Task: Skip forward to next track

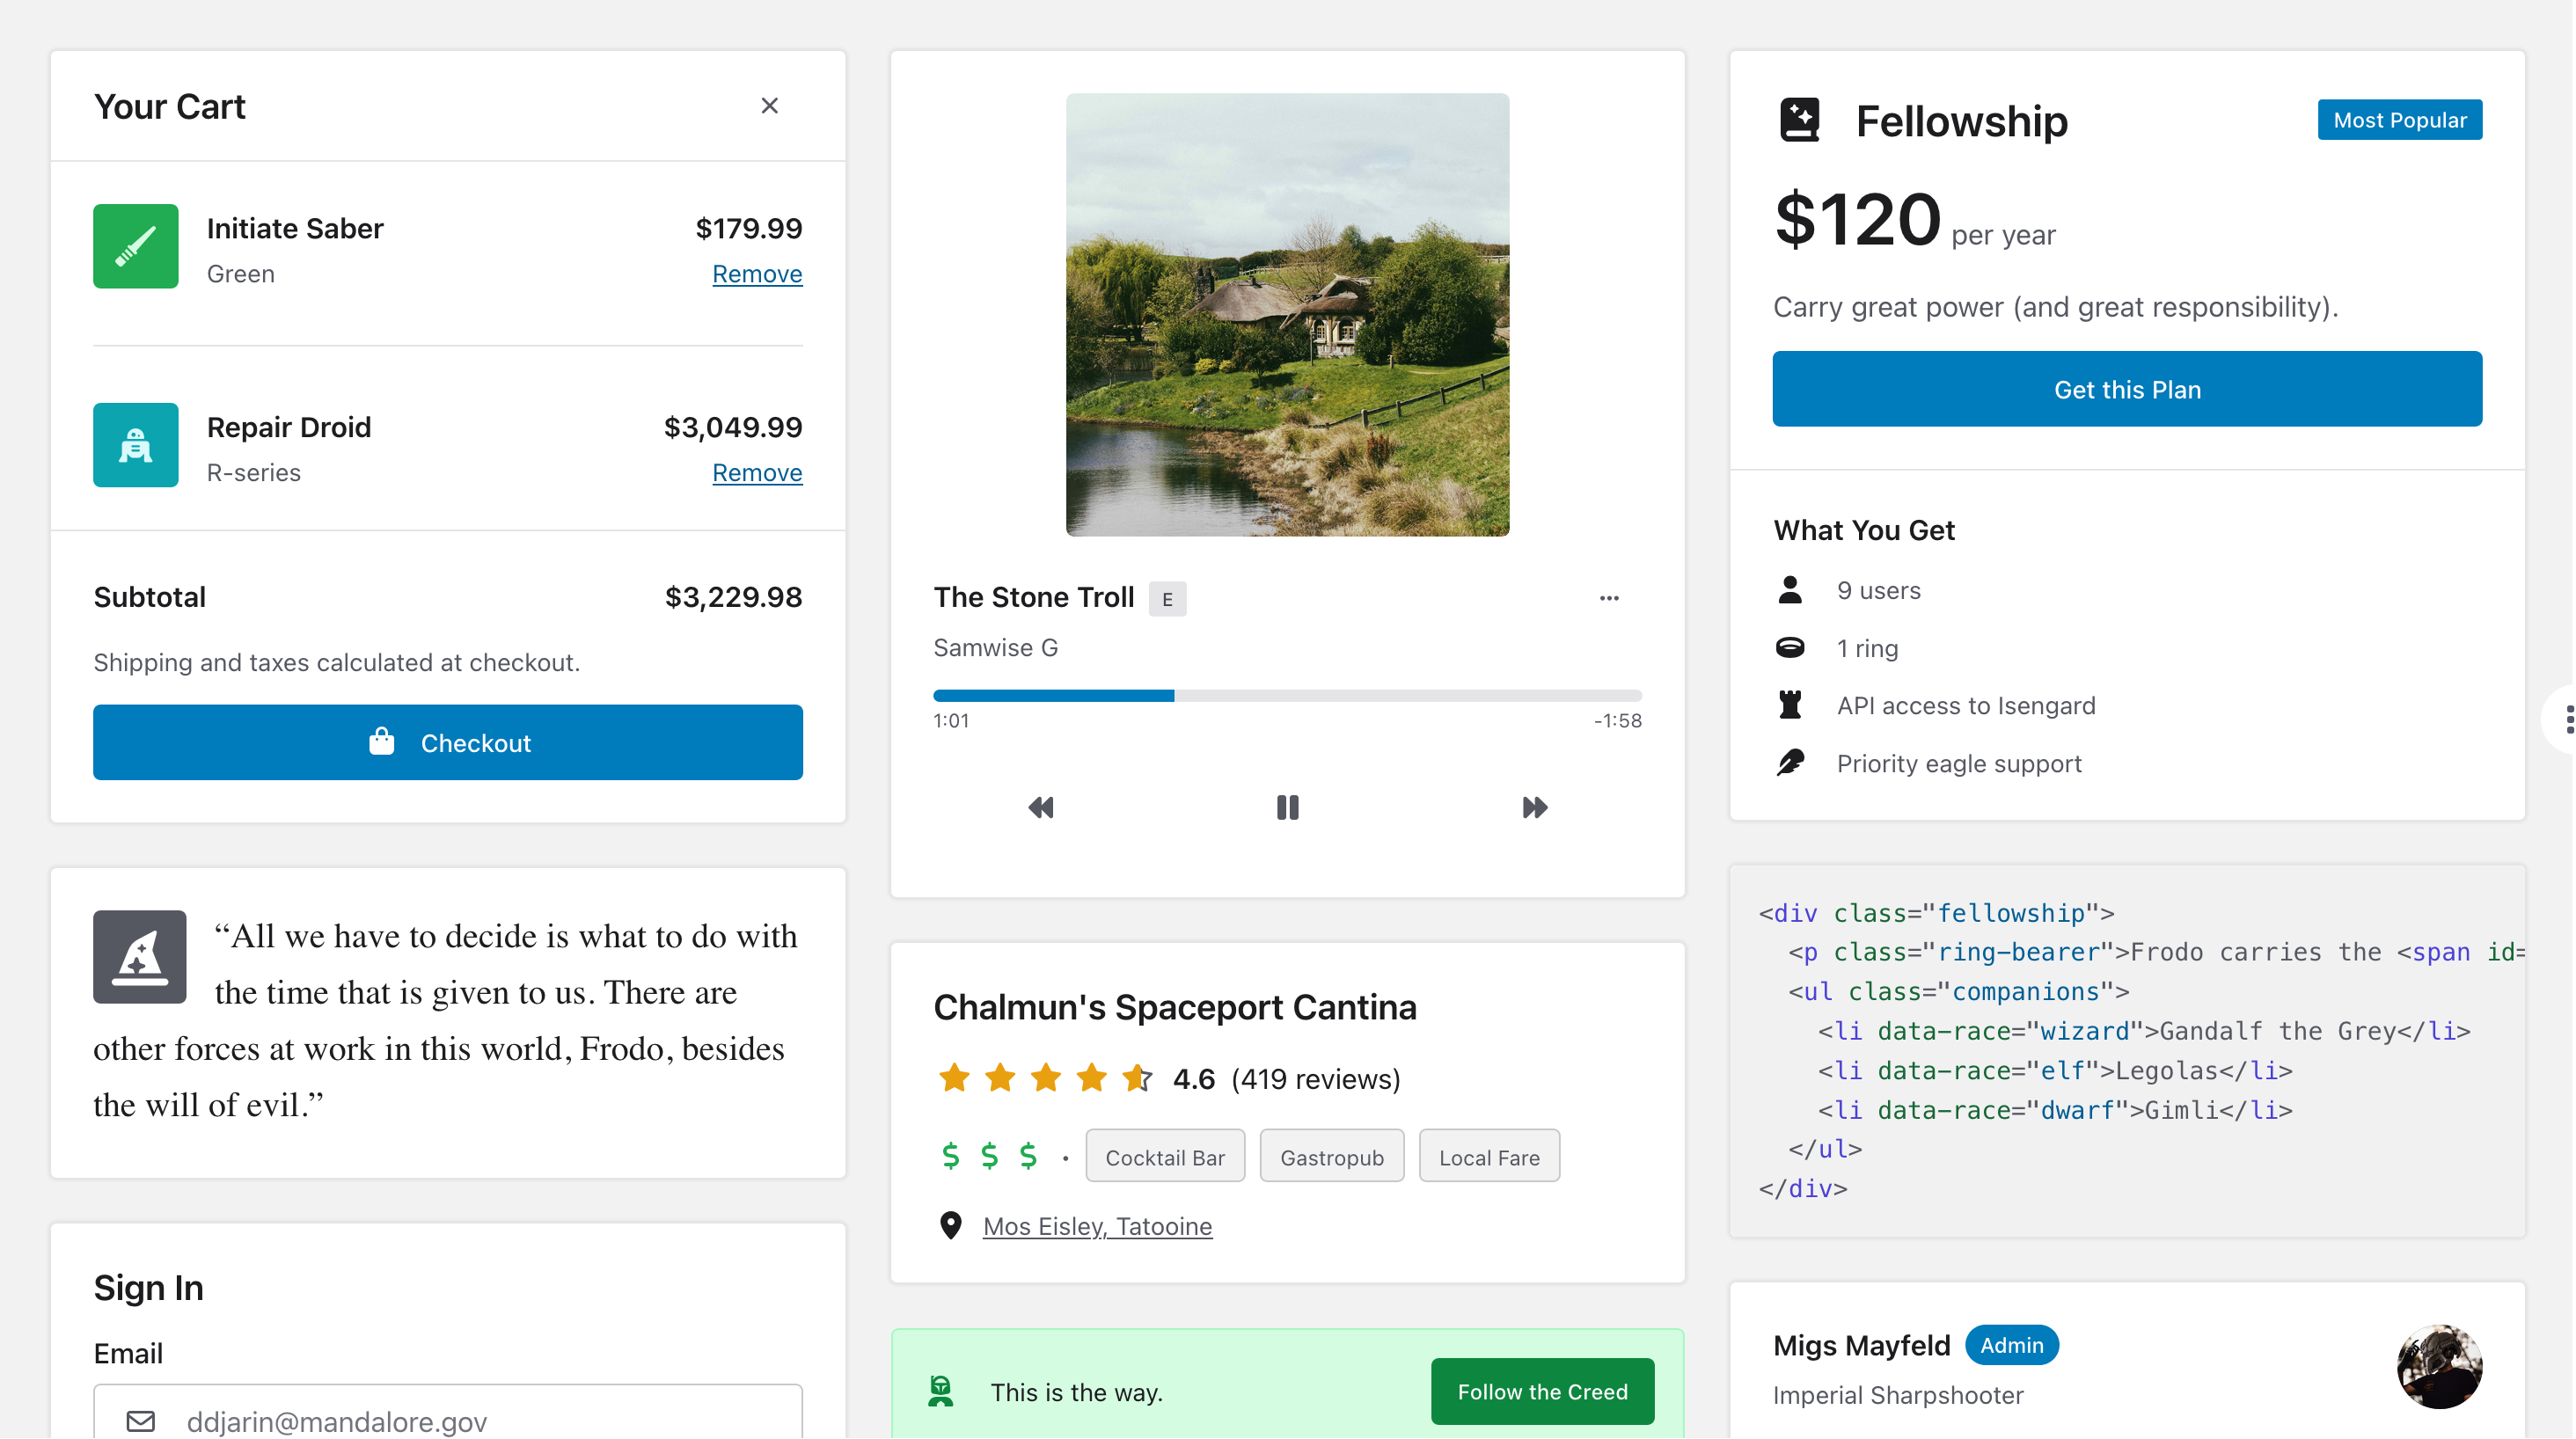Action: tap(1534, 807)
